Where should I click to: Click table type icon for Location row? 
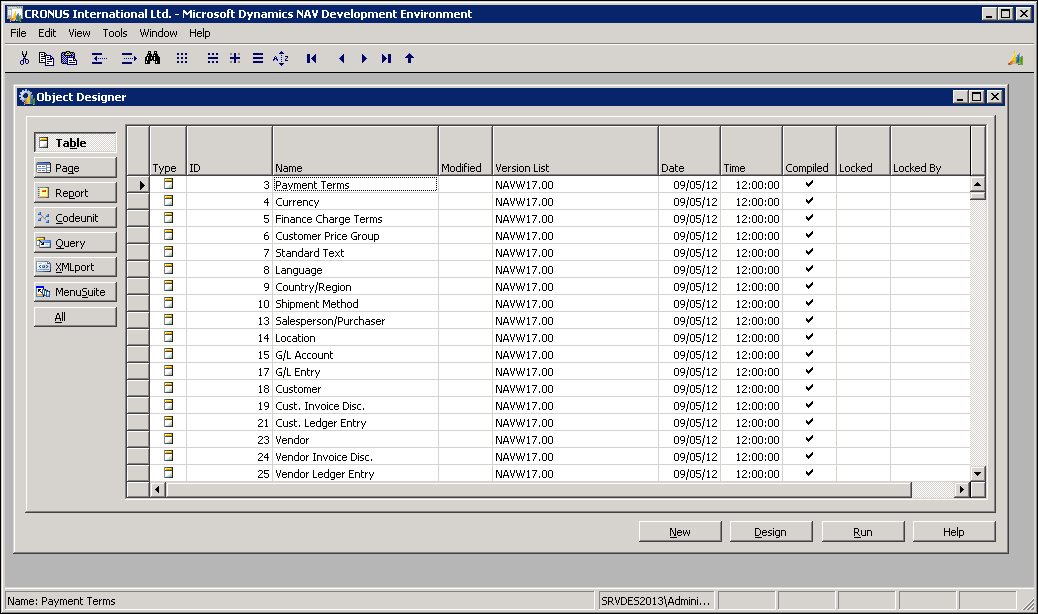[x=168, y=337]
